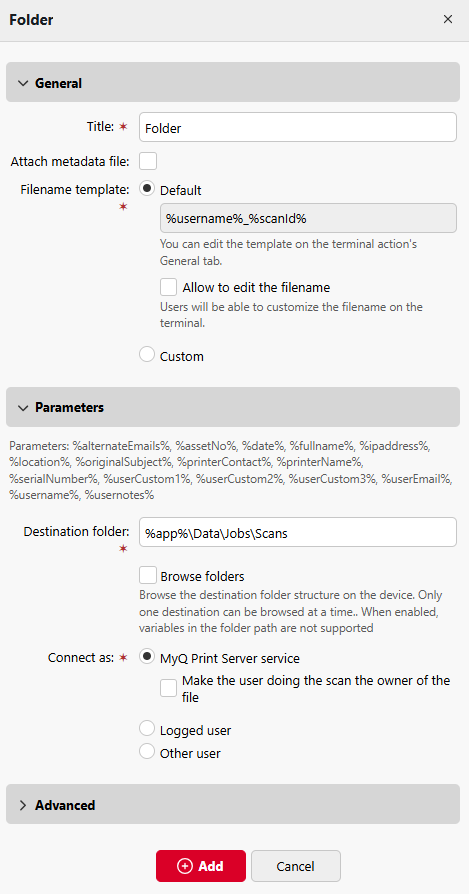Check Make the user owner of file
The image size is (469, 894).
[x=169, y=688]
